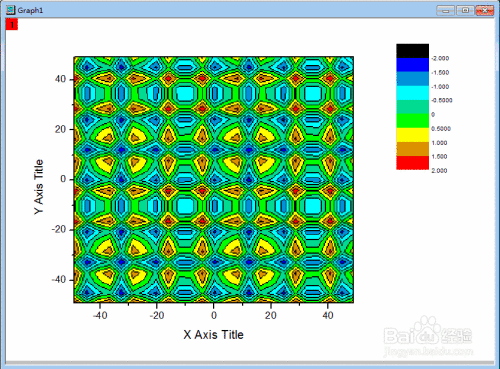Minimize the Graph1 window
This screenshot has height=369, width=500.
click(446, 11)
